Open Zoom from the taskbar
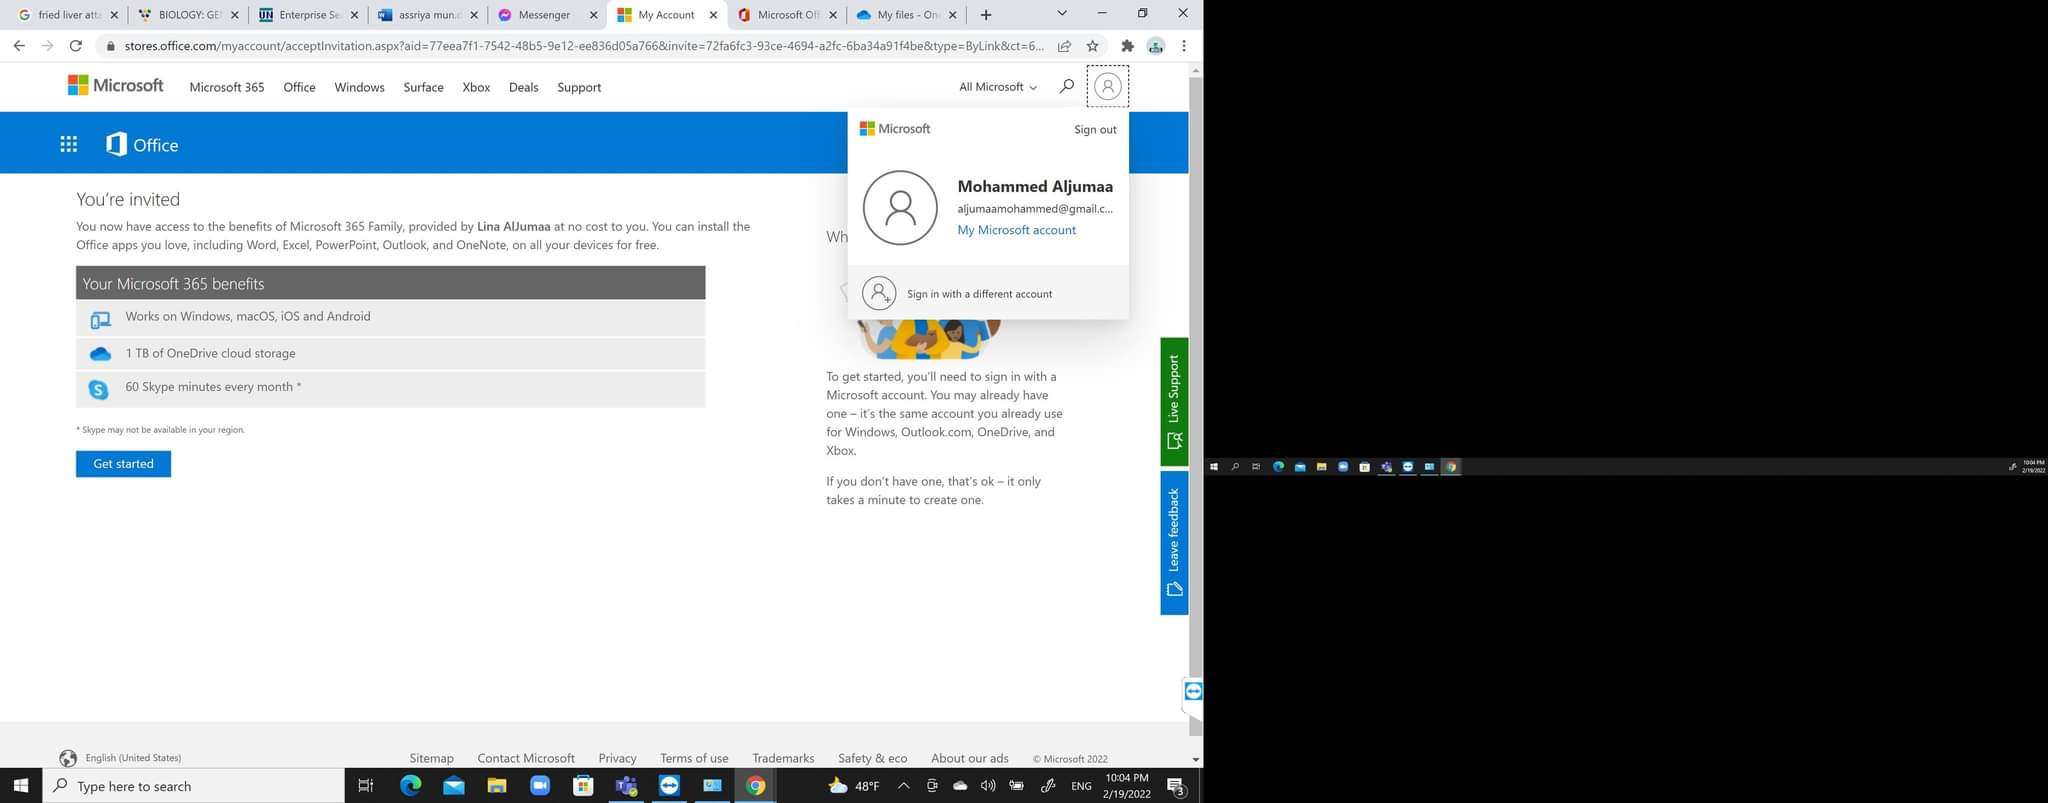 point(540,786)
